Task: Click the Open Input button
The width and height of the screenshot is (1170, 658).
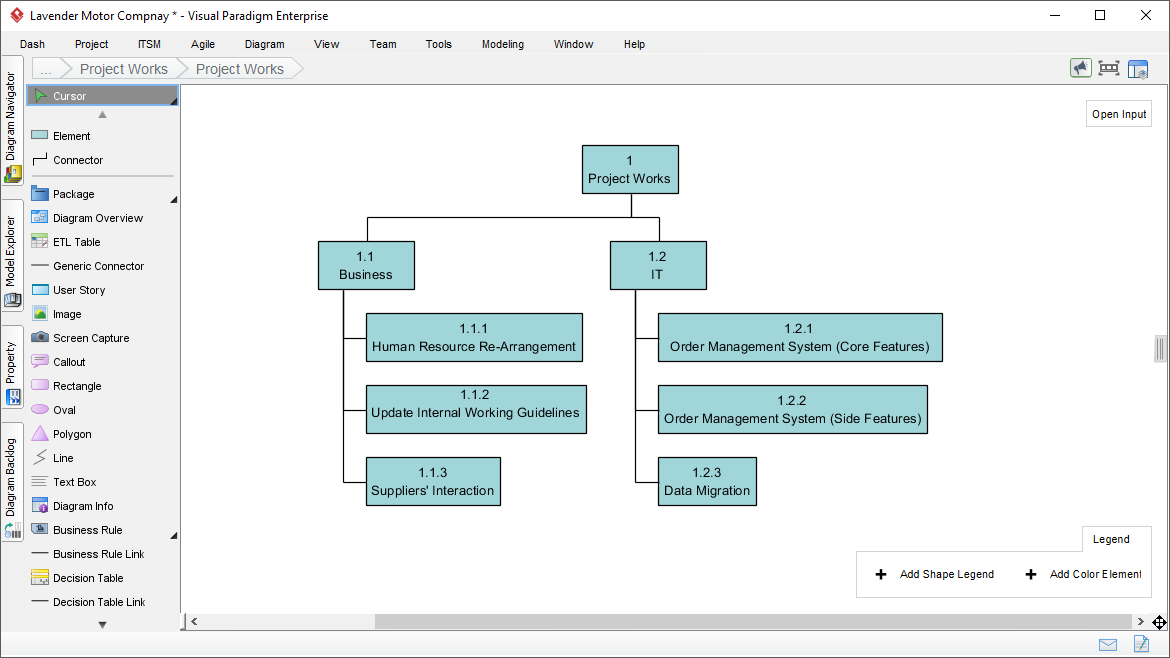Action: pyautogui.click(x=1119, y=114)
